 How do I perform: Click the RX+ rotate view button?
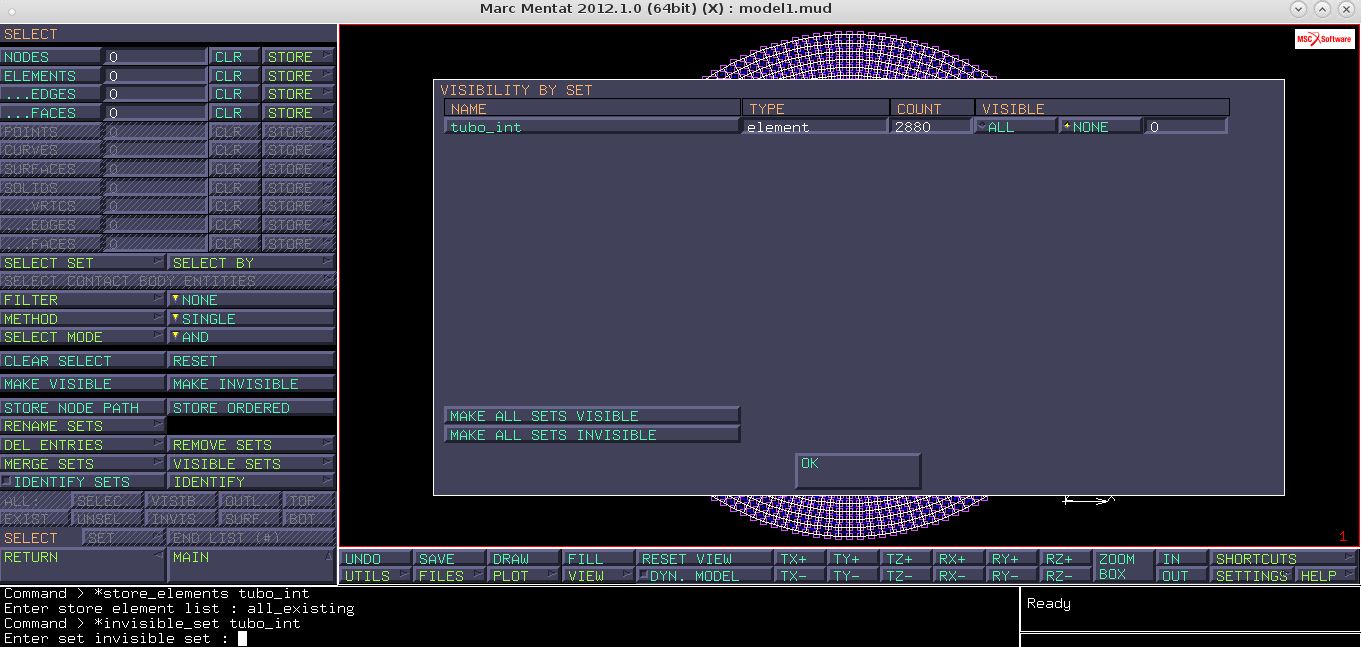[x=957, y=559]
